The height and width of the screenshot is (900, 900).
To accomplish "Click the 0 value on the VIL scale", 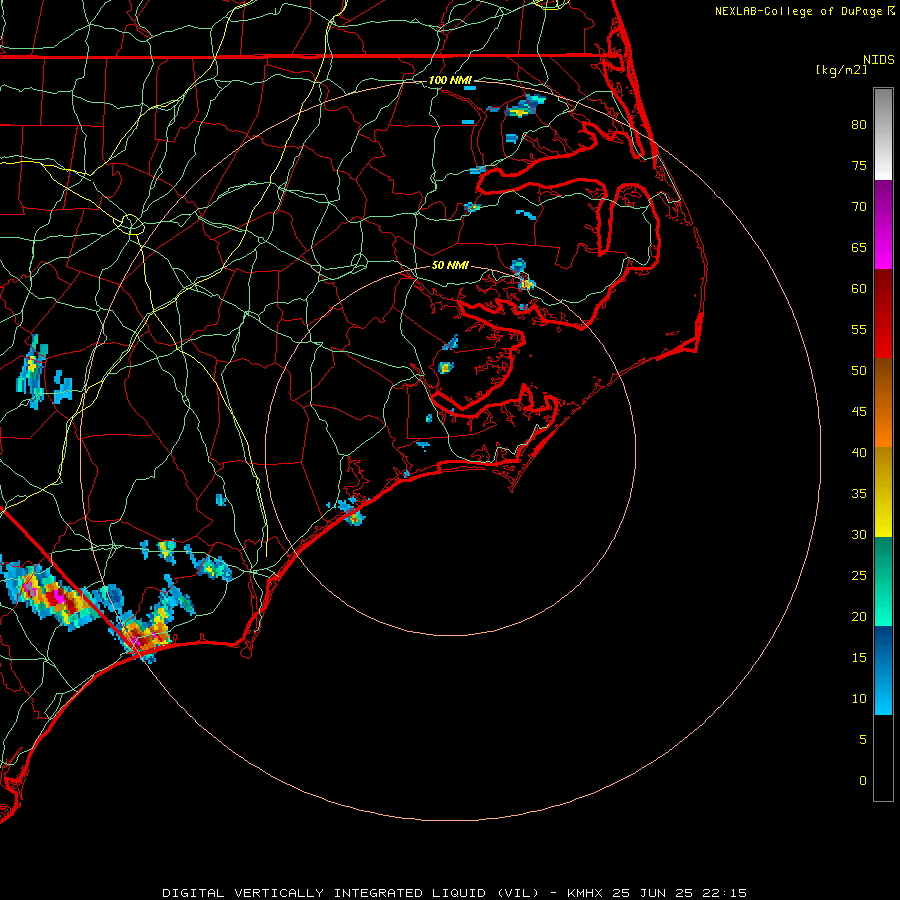I will [863, 781].
